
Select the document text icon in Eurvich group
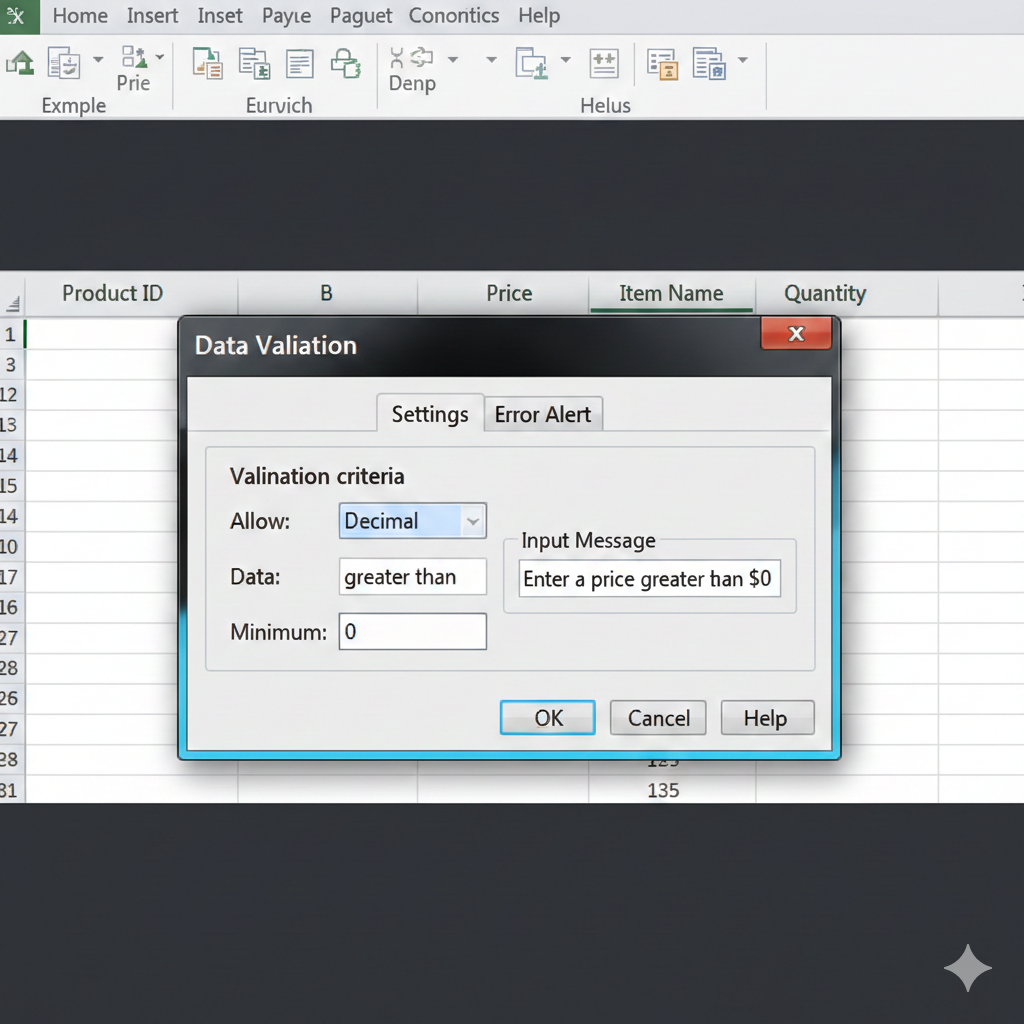[x=299, y=62]
